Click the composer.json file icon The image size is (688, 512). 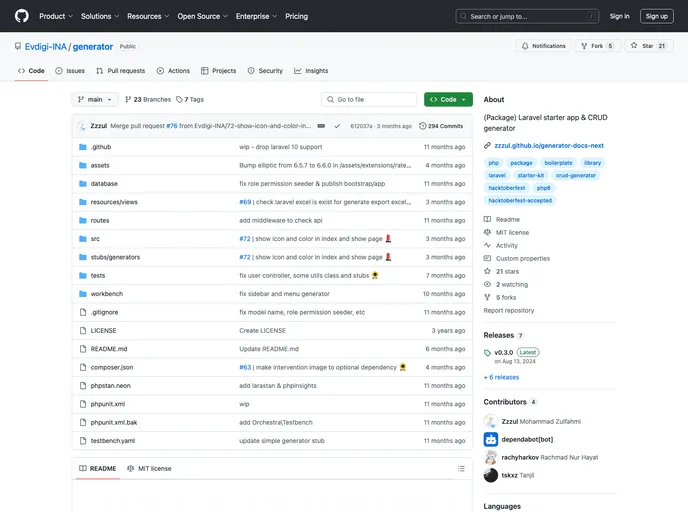click(x=83, y=367)
